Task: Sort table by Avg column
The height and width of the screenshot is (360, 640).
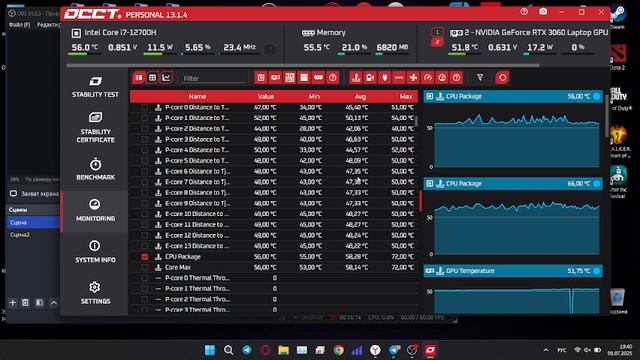Action: click(360, 97)
